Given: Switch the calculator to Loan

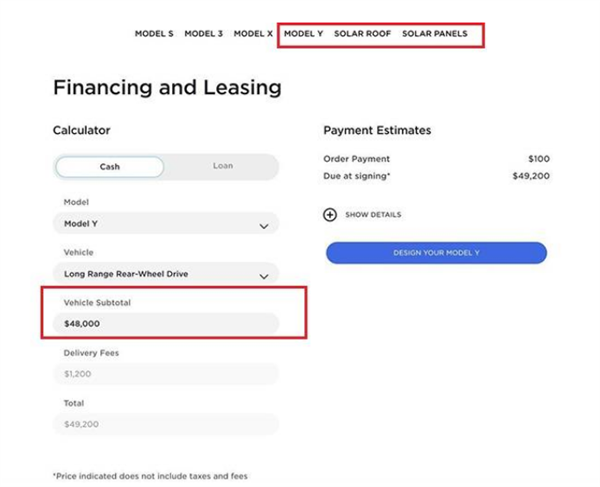Looking at the screenshot, I should [222, 167].
